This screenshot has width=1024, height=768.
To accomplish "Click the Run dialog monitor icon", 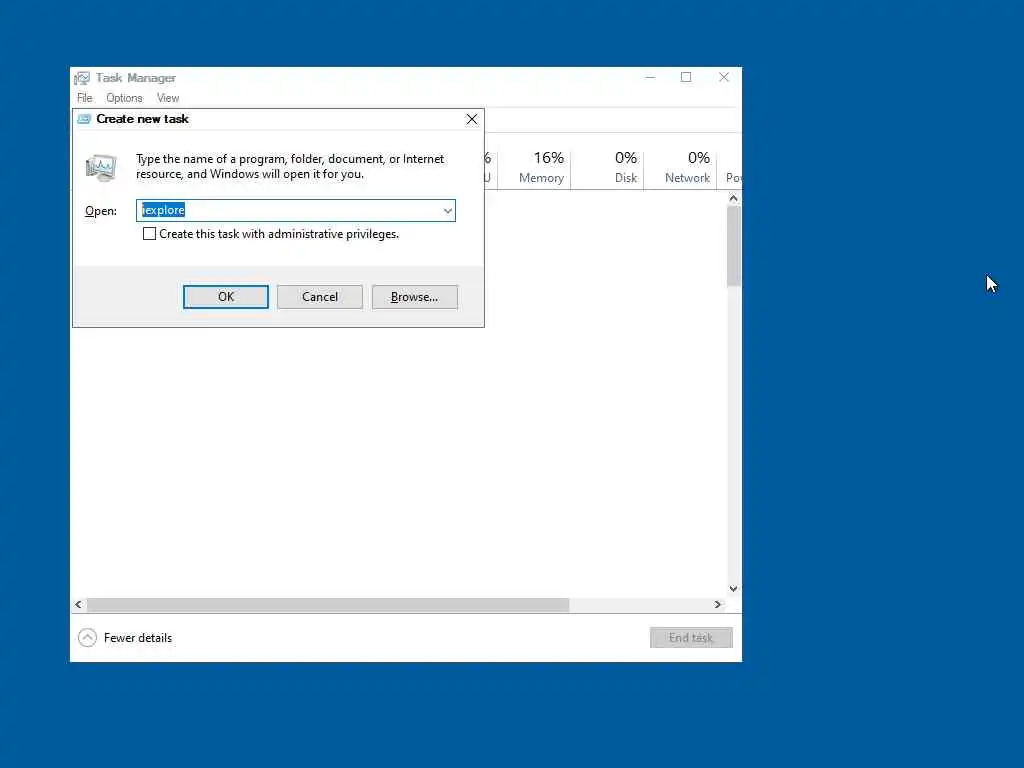I will click(101, 168).
